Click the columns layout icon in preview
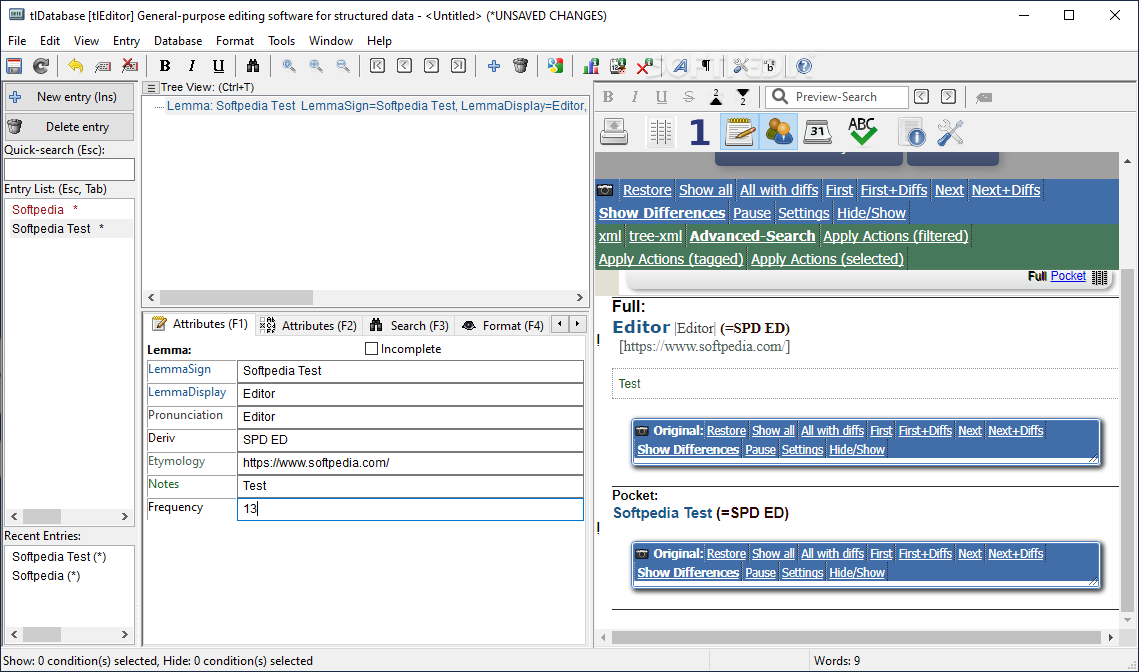 (660, 132)
